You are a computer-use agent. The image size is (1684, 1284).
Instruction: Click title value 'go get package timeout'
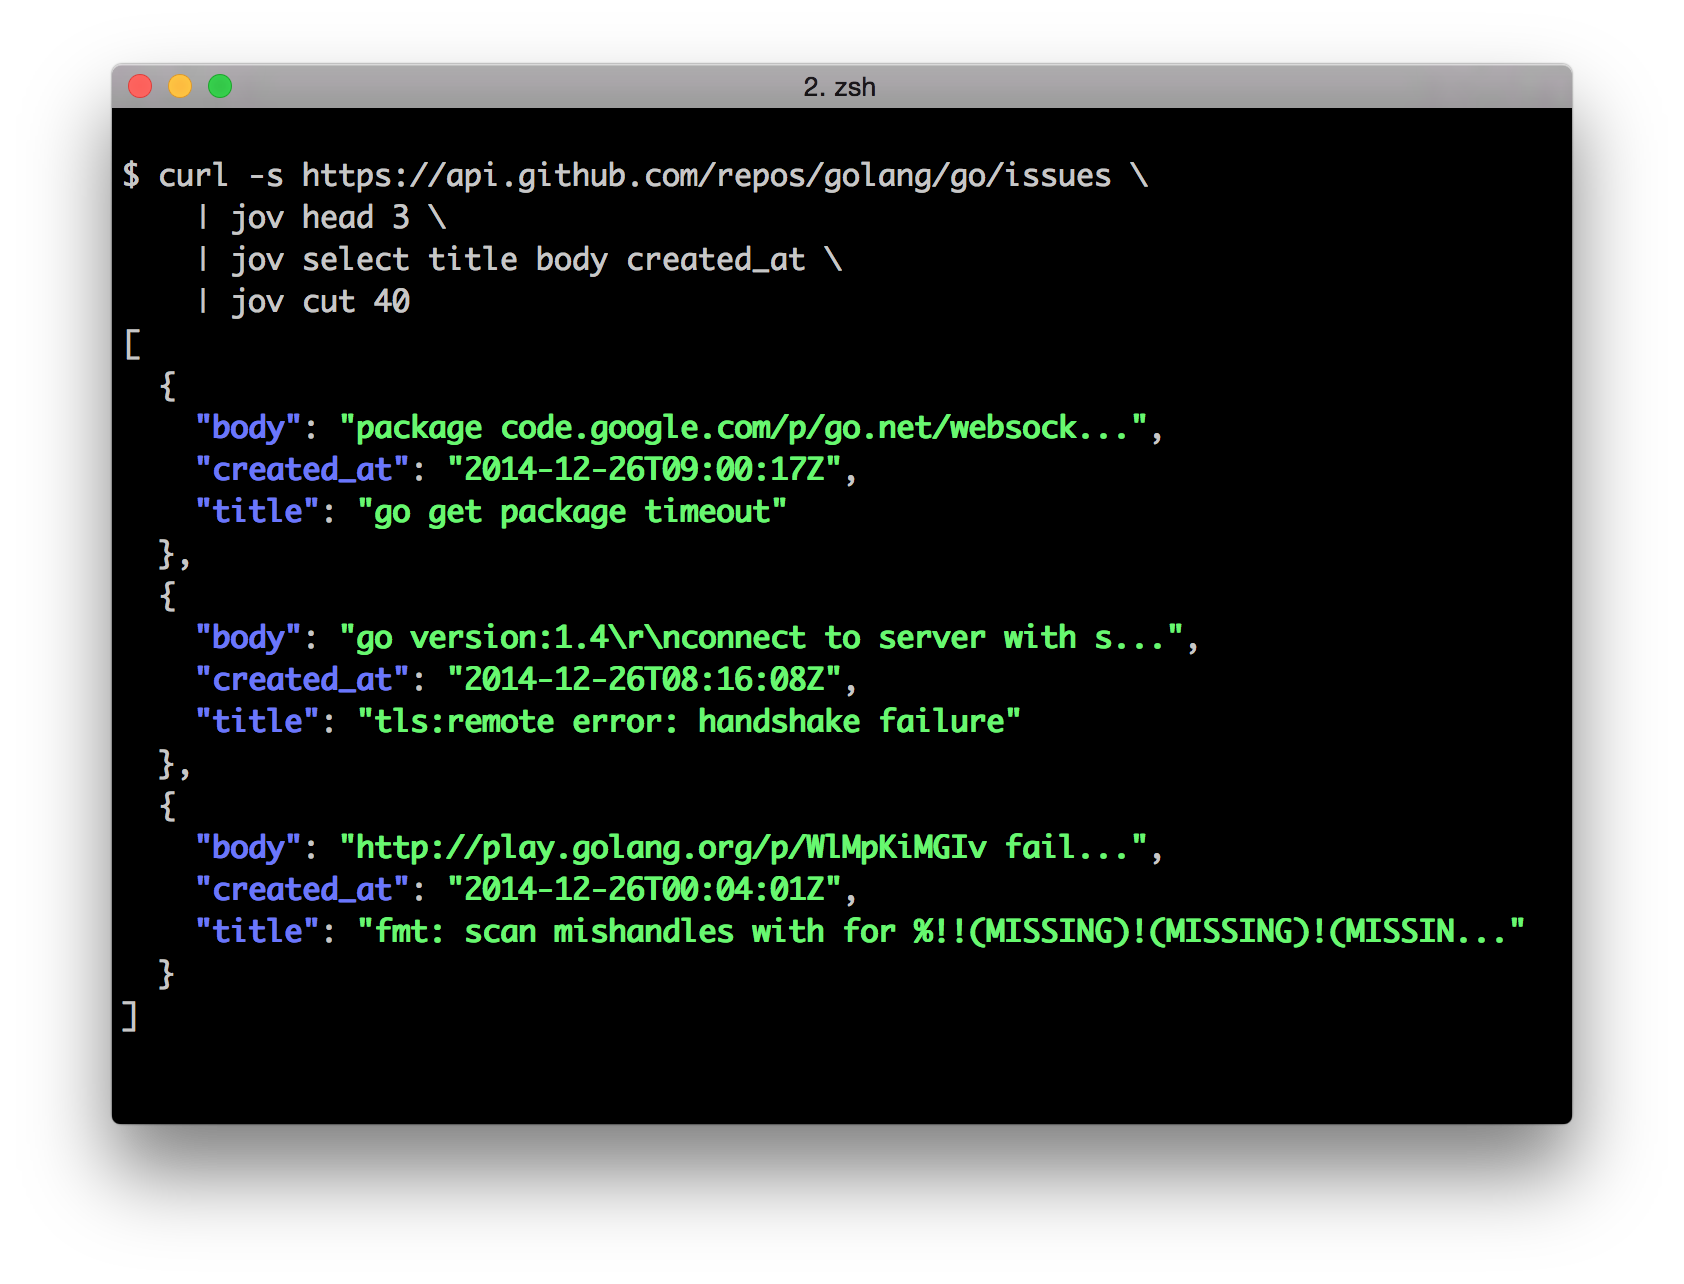coord(572,512)
